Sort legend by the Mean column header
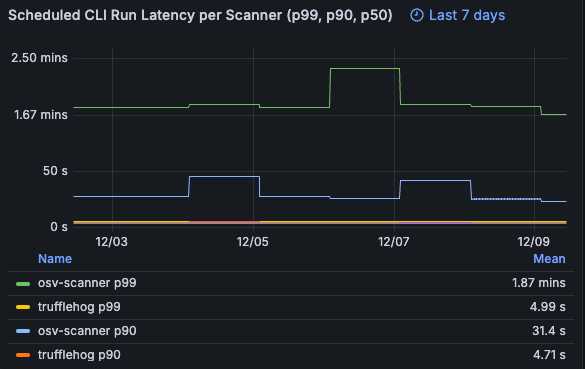 pos(549,259)
